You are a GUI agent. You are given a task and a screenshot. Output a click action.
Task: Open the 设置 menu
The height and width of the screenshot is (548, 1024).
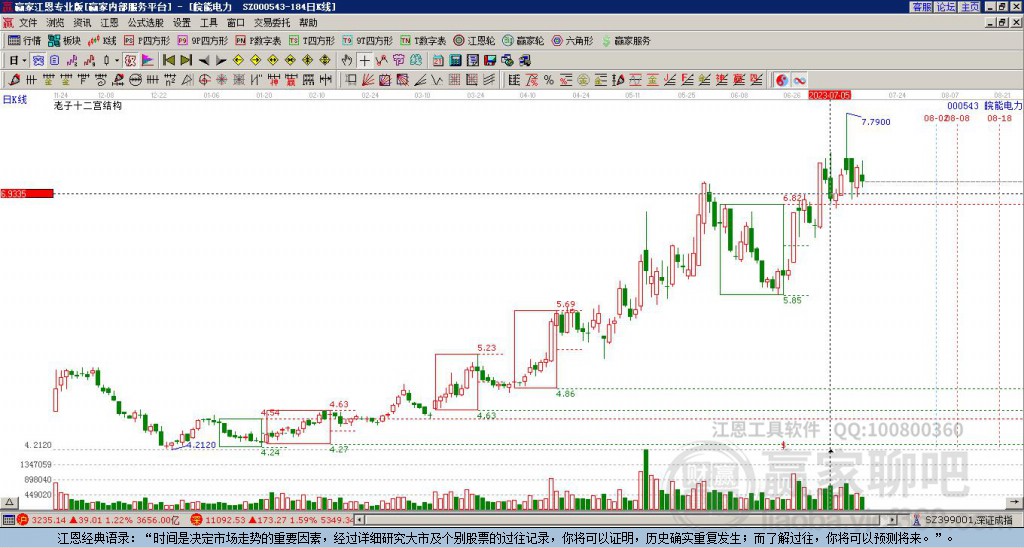tap(182, 23)
